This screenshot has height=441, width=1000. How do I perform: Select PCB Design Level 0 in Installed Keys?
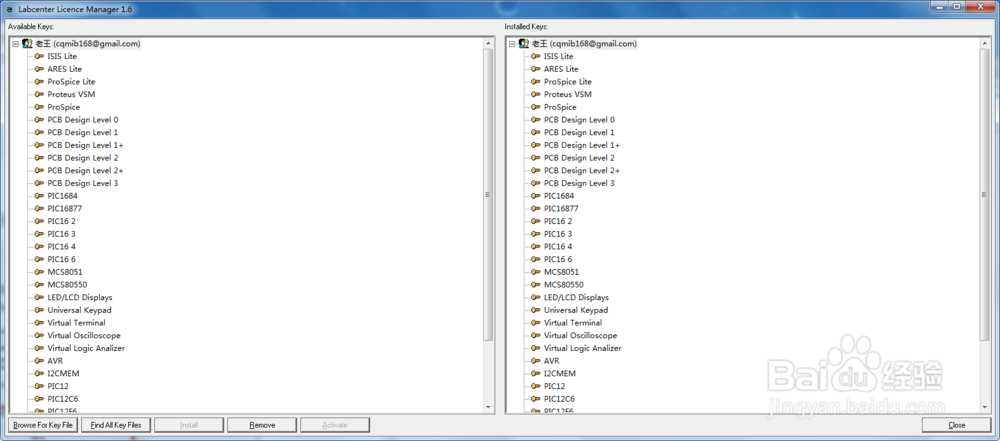(x=579, y=120)
